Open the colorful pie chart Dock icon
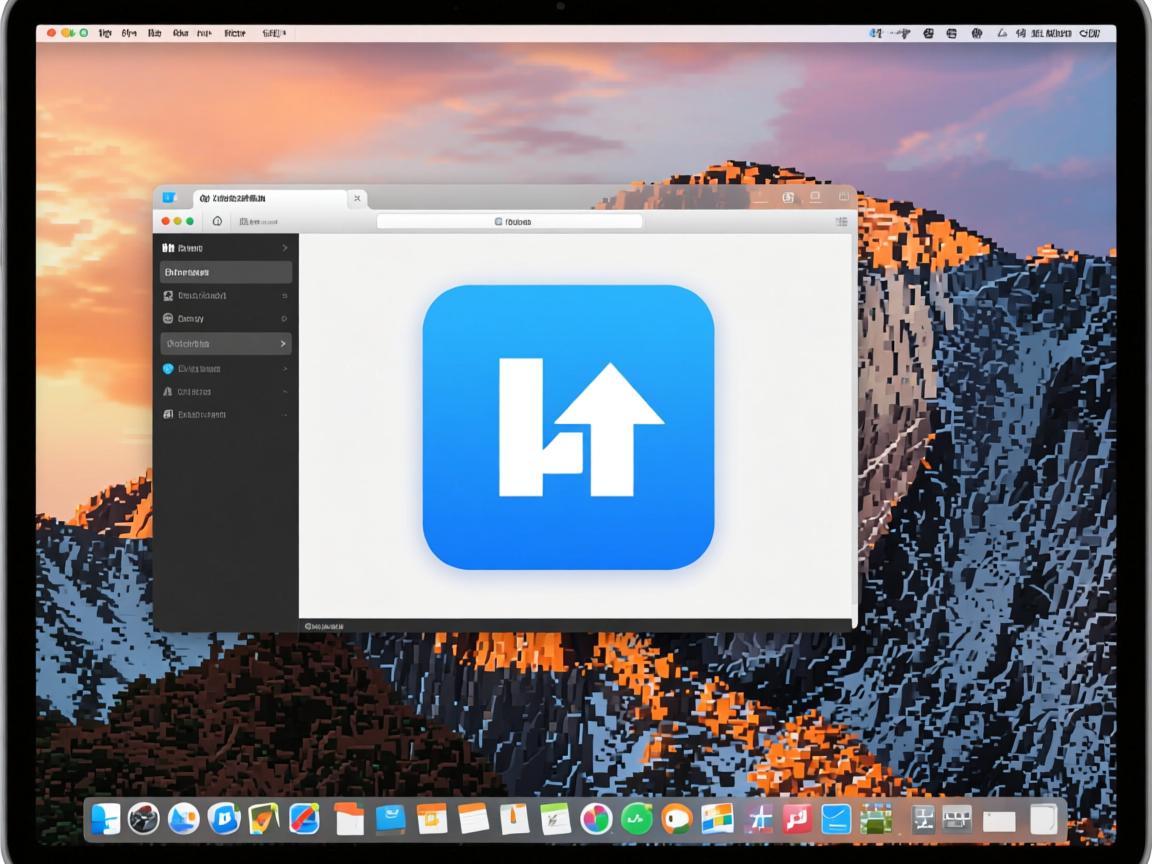1152x864 pixels. (596, 819)
